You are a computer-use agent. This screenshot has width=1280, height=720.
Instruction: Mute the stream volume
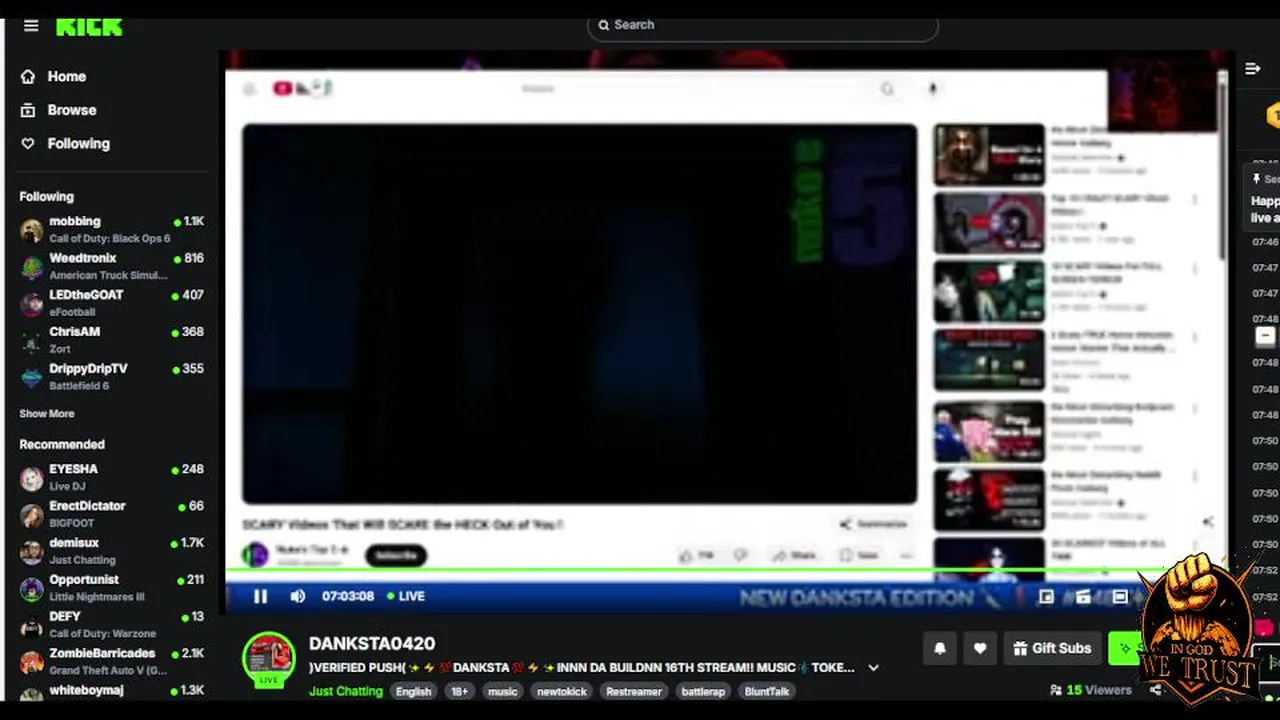297,597
